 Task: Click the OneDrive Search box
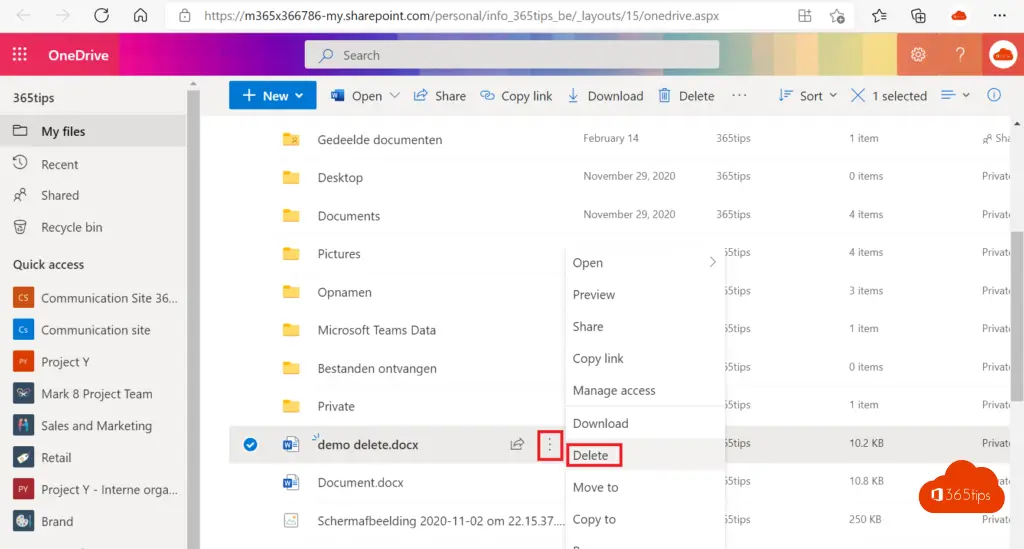[x=512, y=55]
